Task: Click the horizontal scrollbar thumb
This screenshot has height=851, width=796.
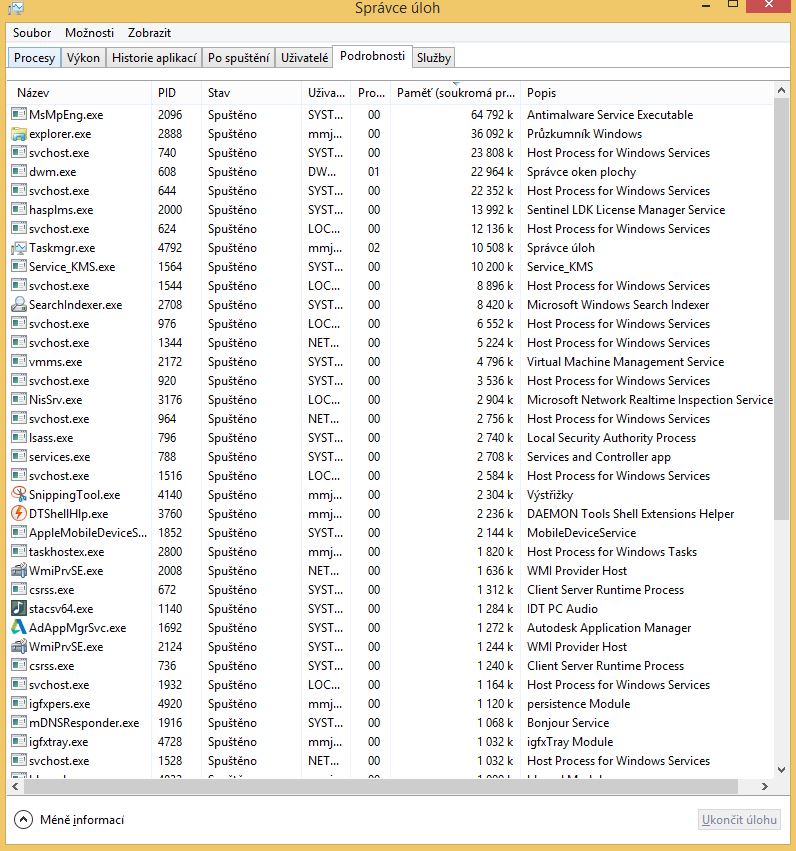Action: (381, 786)
